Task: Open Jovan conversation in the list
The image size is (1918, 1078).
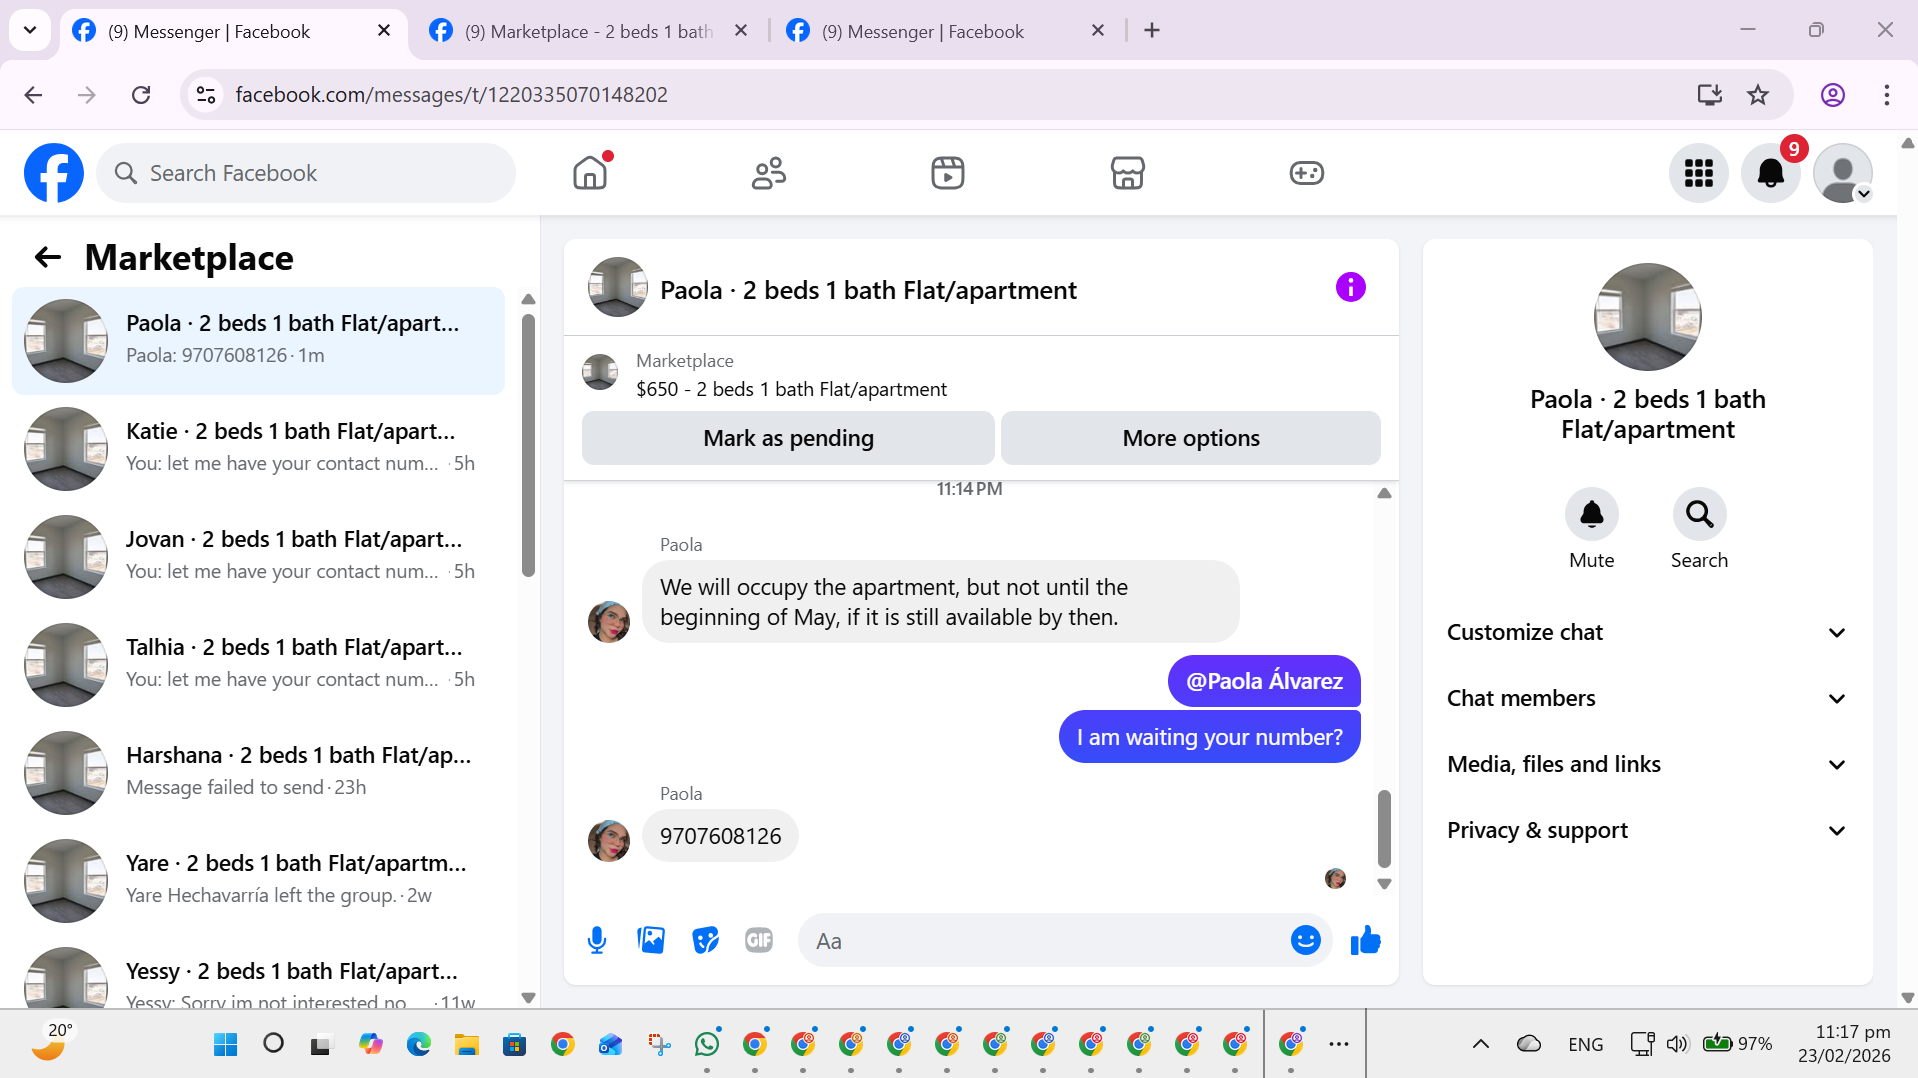Action: [258, 556]
